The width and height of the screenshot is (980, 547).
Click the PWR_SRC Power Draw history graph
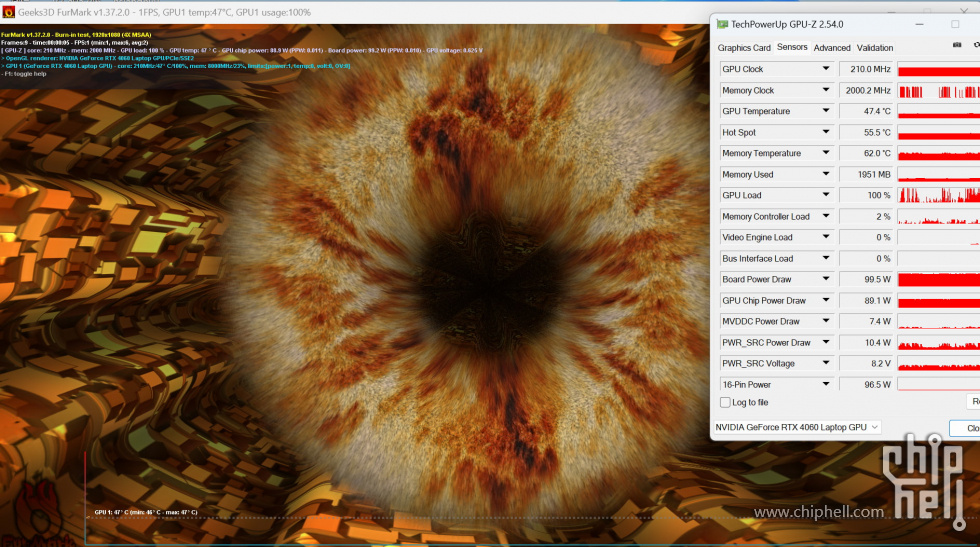[939, 343]
